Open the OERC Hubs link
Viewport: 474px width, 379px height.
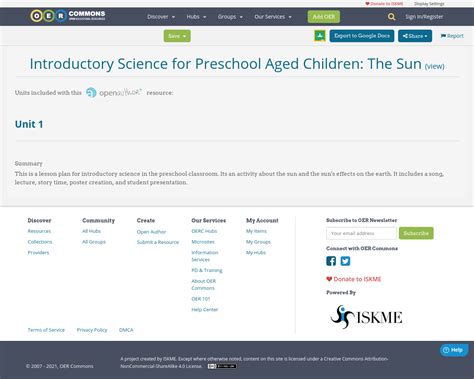click(x=204, y=231)
